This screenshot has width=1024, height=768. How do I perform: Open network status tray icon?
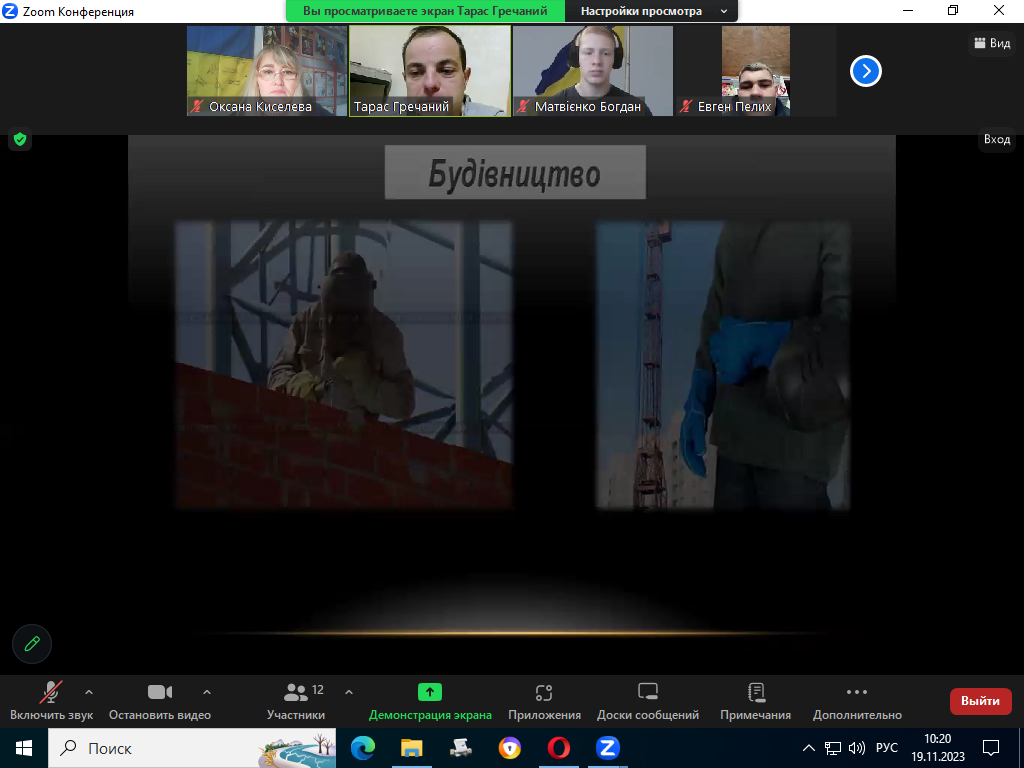[x=833, y=748]
